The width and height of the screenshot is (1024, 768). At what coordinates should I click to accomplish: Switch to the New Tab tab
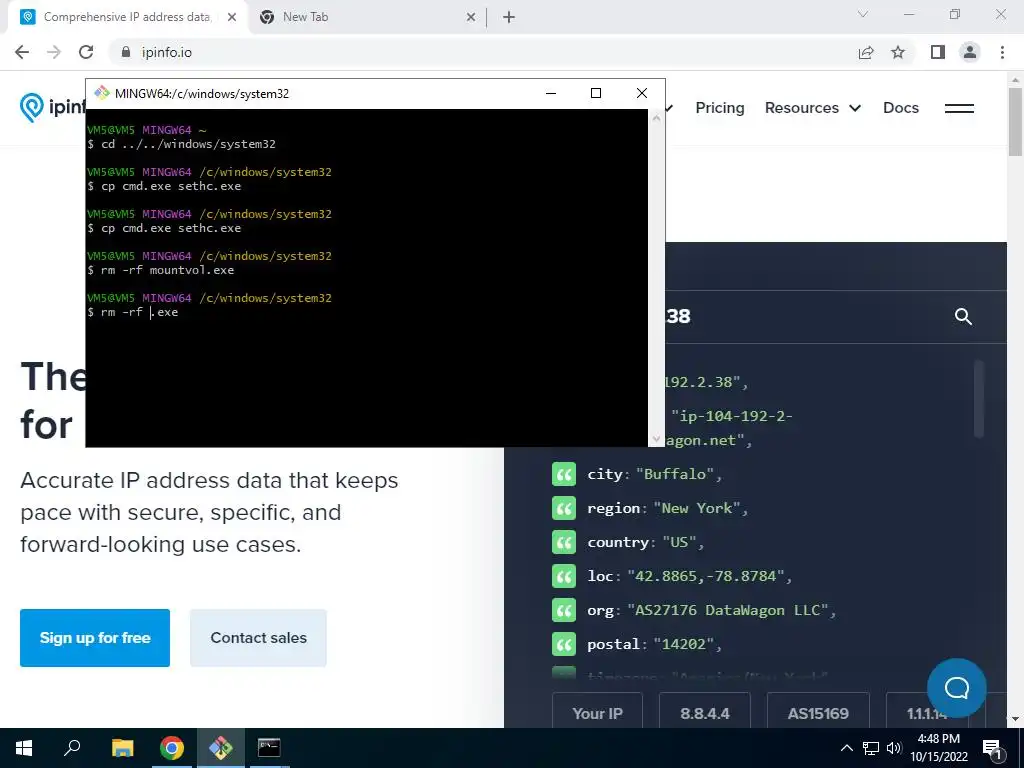368,17
